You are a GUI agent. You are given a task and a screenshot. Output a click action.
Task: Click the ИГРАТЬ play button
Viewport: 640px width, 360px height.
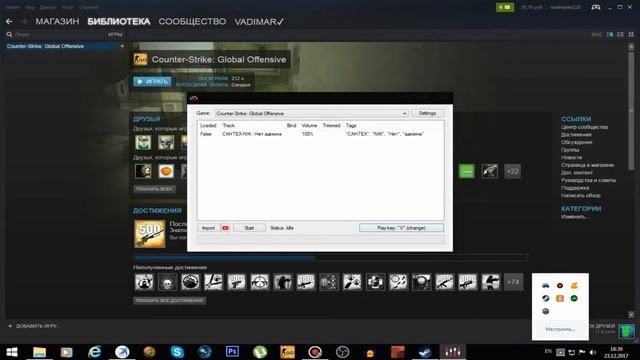[152, 82]
